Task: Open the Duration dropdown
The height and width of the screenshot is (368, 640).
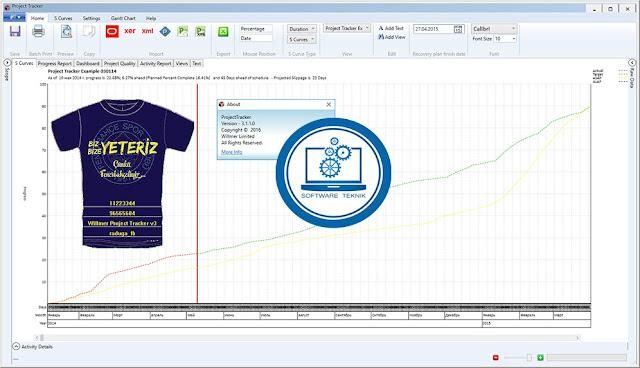Action: tap(302, 29)
